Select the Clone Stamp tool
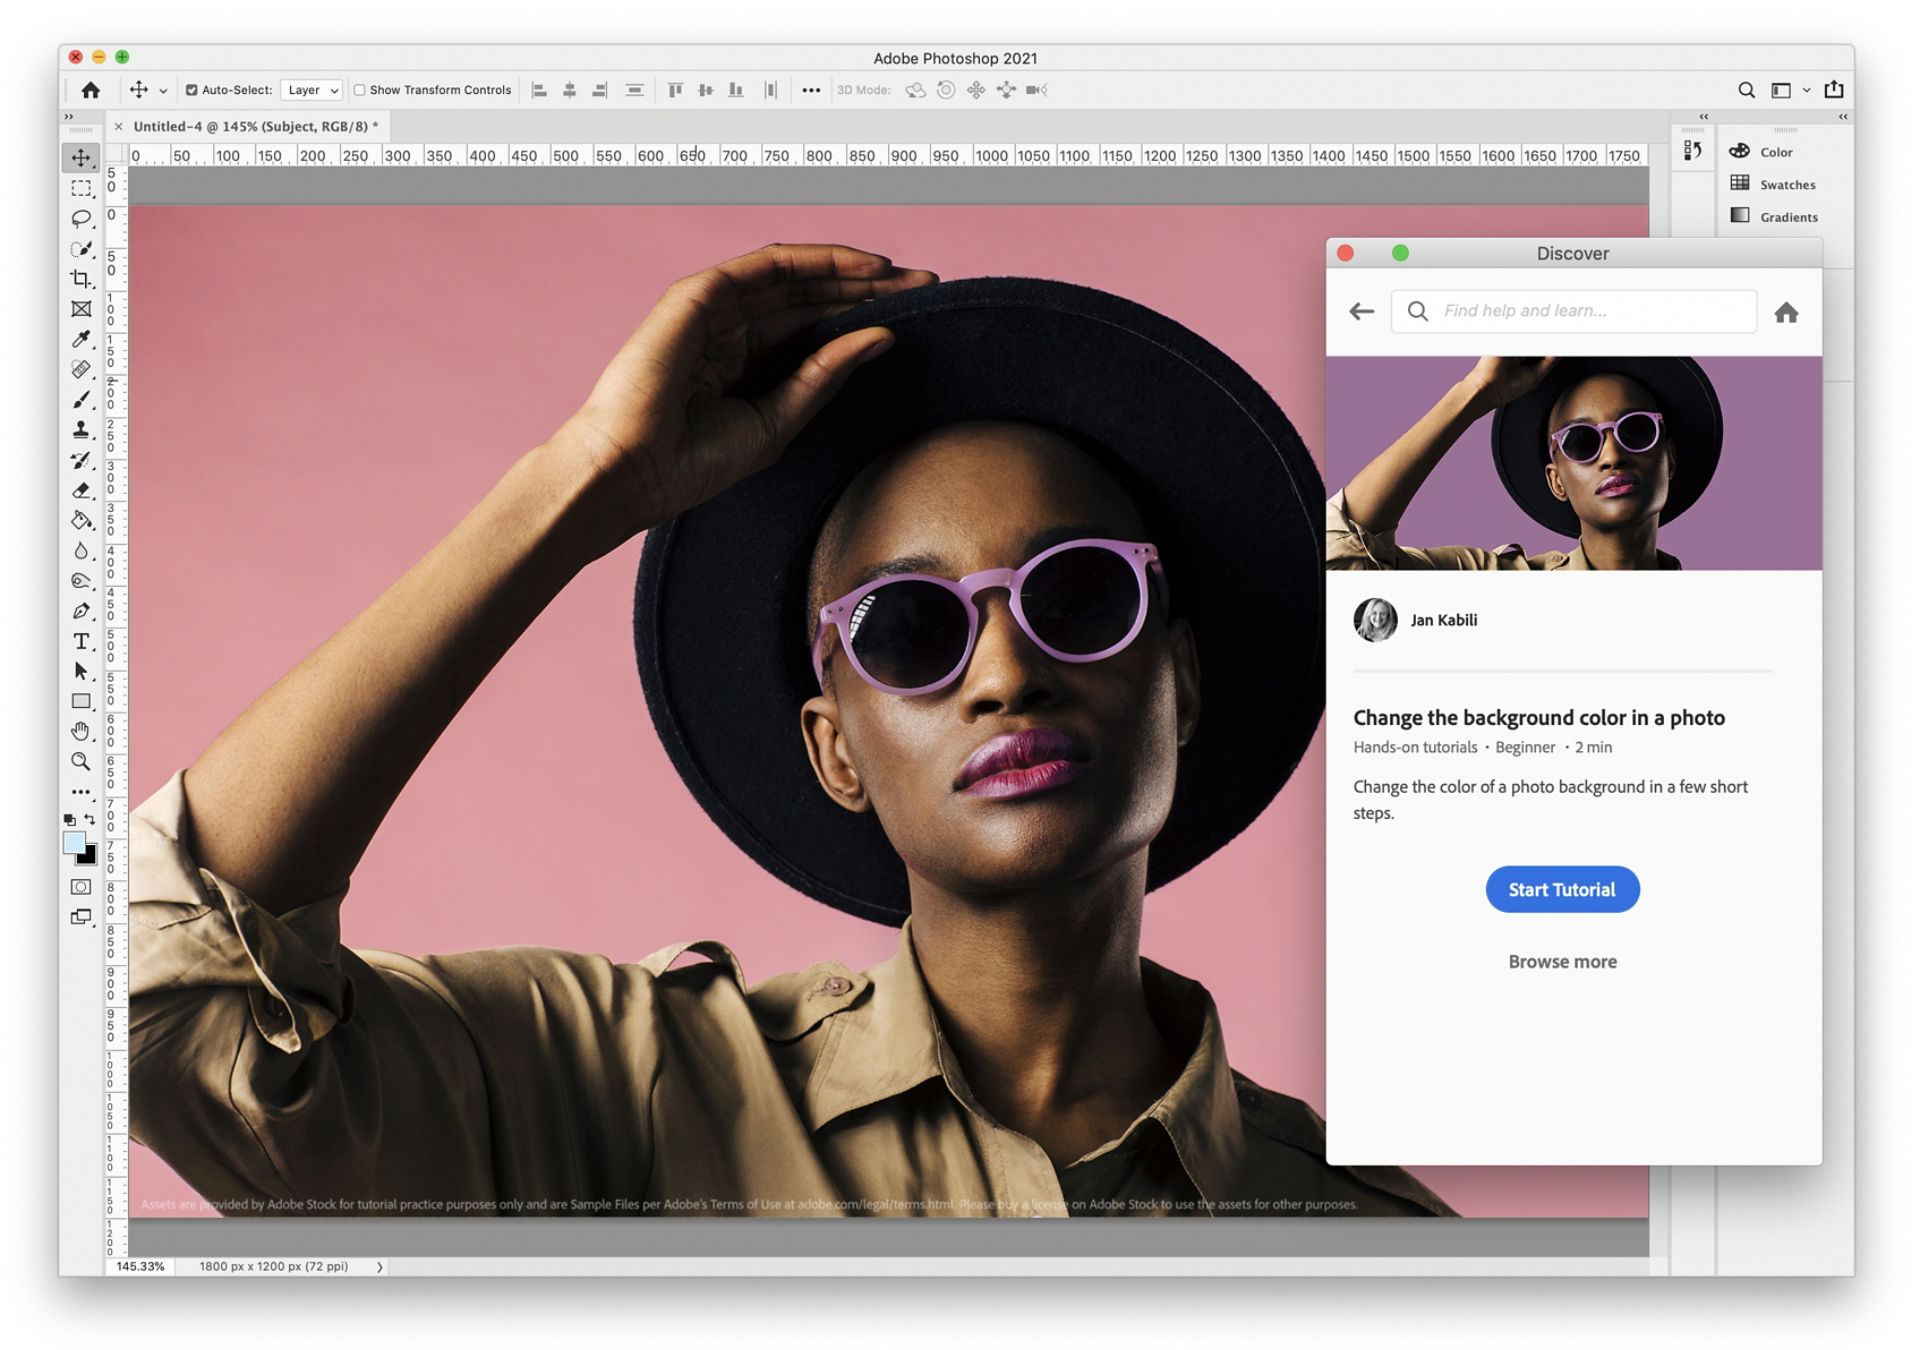 pos(81,430)
